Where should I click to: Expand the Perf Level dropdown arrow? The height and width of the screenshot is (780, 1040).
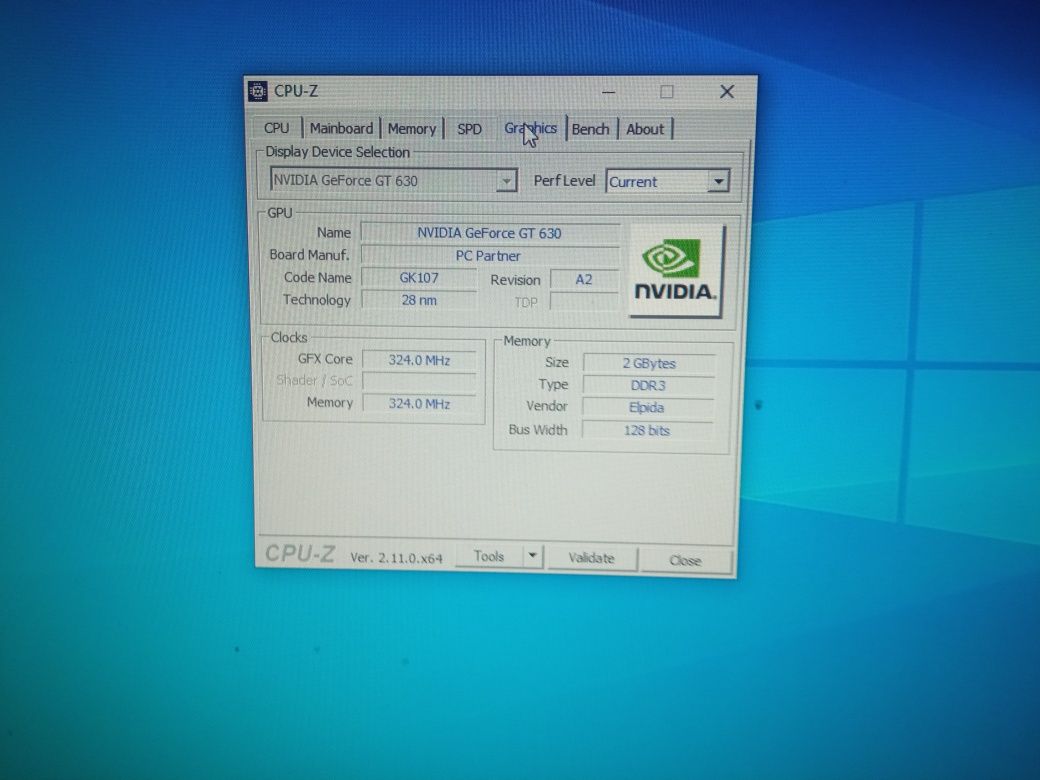(718, 181)
